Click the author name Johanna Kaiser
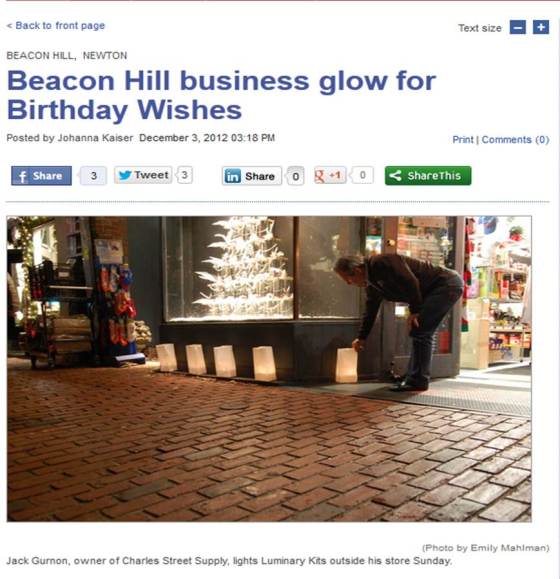 tap(95, 138)
